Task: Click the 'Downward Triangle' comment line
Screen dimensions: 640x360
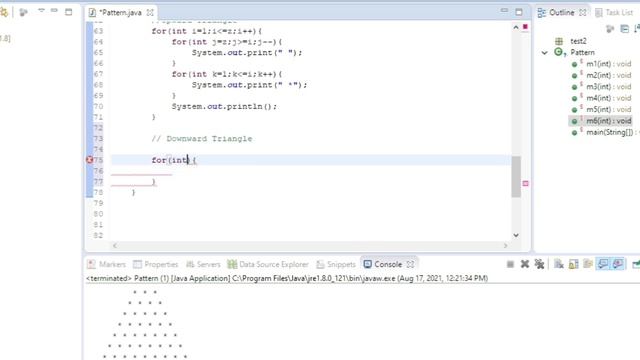Action: click(x=202, y=139)
